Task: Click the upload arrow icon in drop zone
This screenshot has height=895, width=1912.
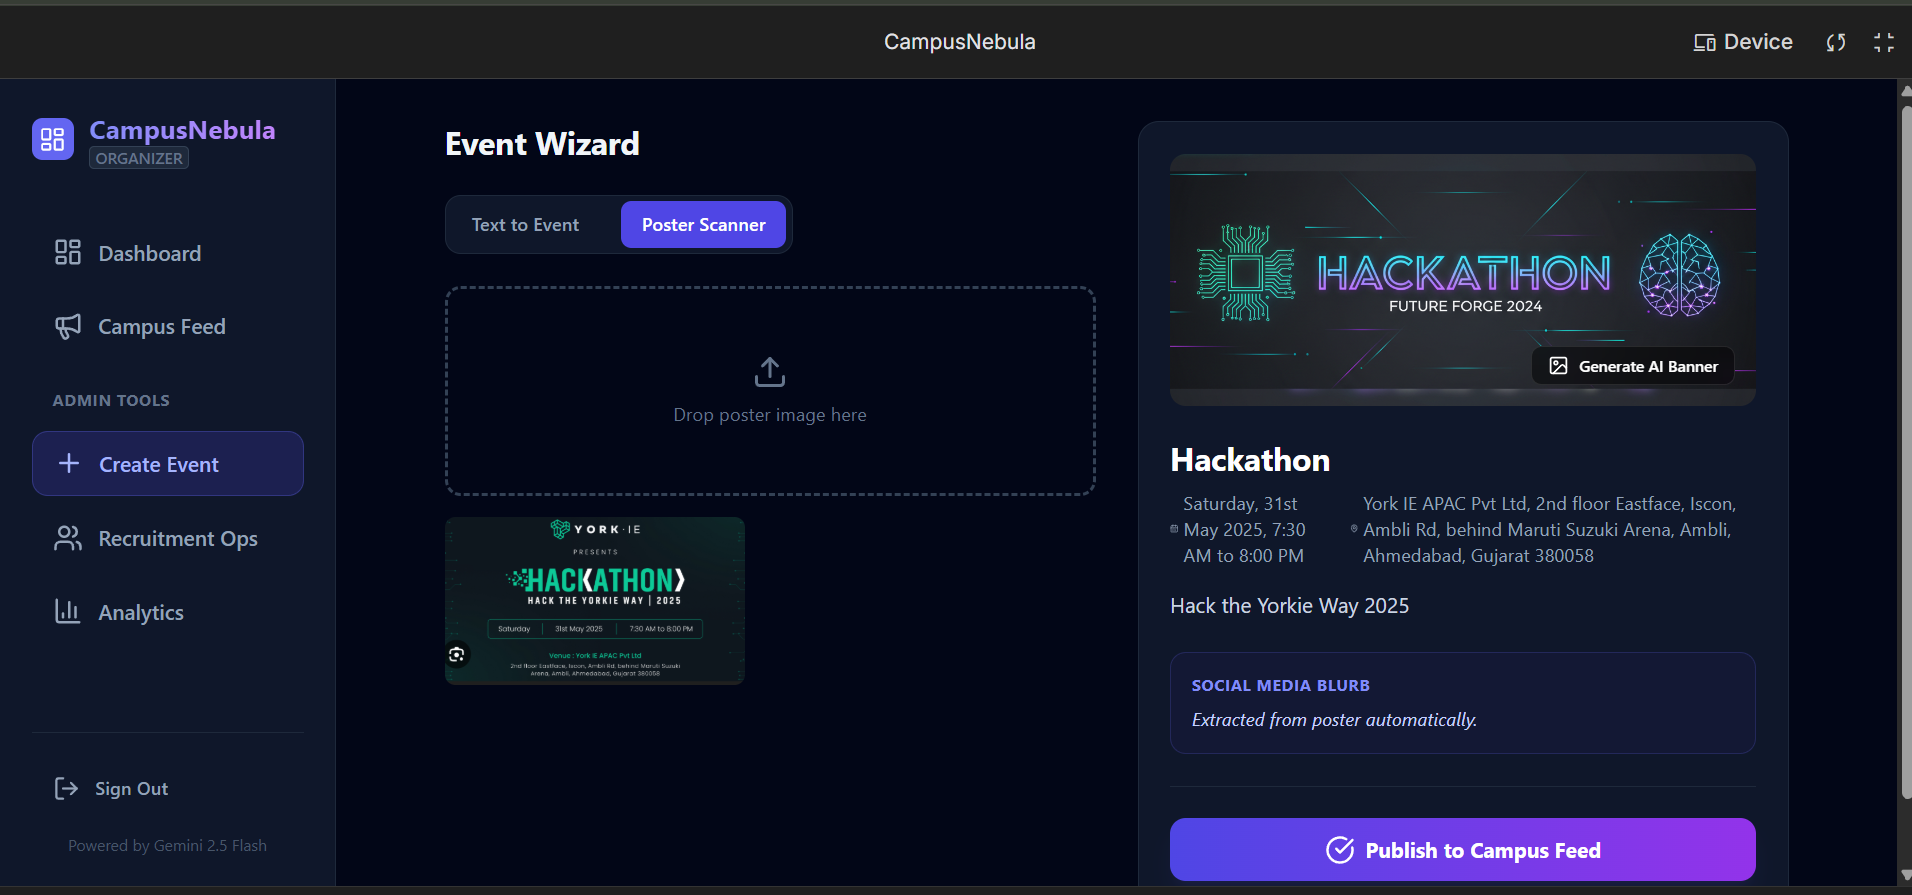Action: click(x=770, y=372)
